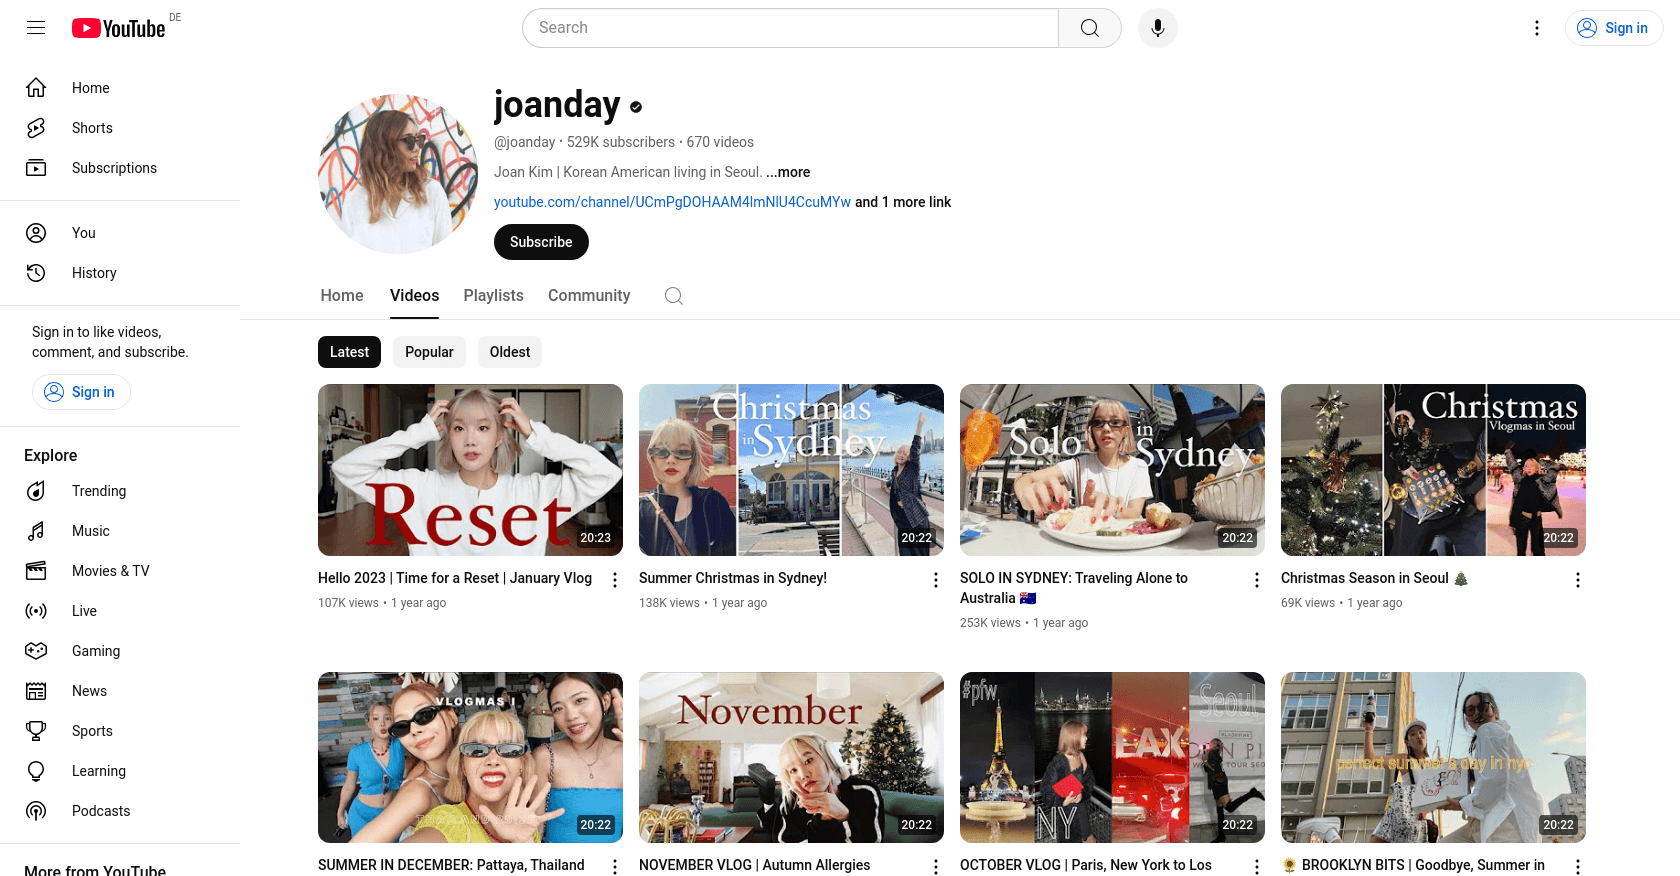The width and height of the screenshot is (1680, 876).
Task: Switch to the Community tab
Action: click(589, 296)
